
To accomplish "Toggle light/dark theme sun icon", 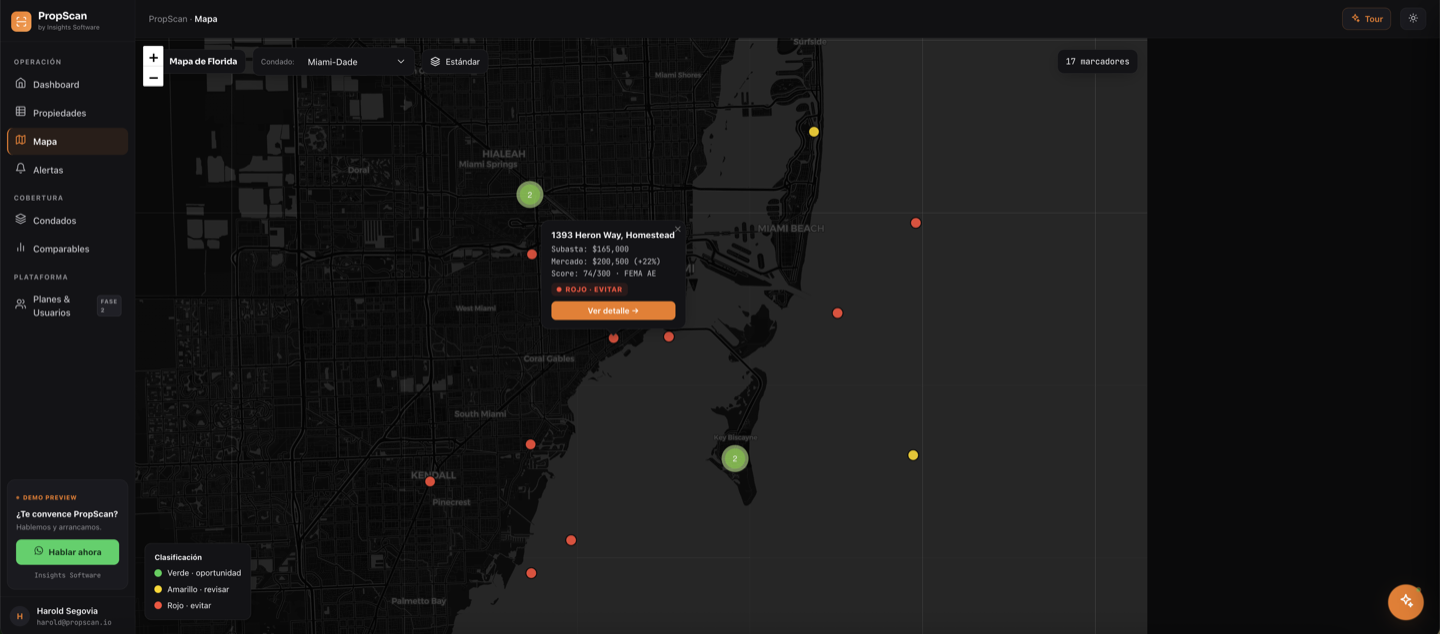I will pos(1413,18).
